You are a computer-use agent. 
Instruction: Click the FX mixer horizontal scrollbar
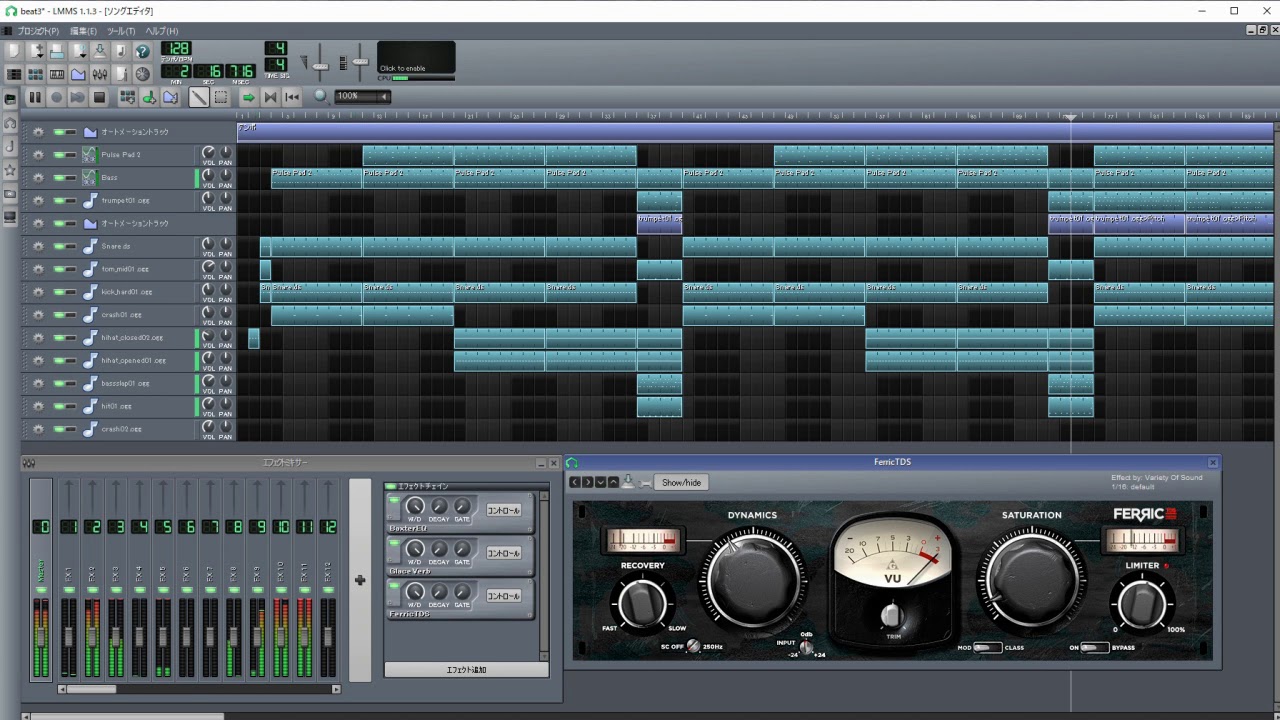199,689
